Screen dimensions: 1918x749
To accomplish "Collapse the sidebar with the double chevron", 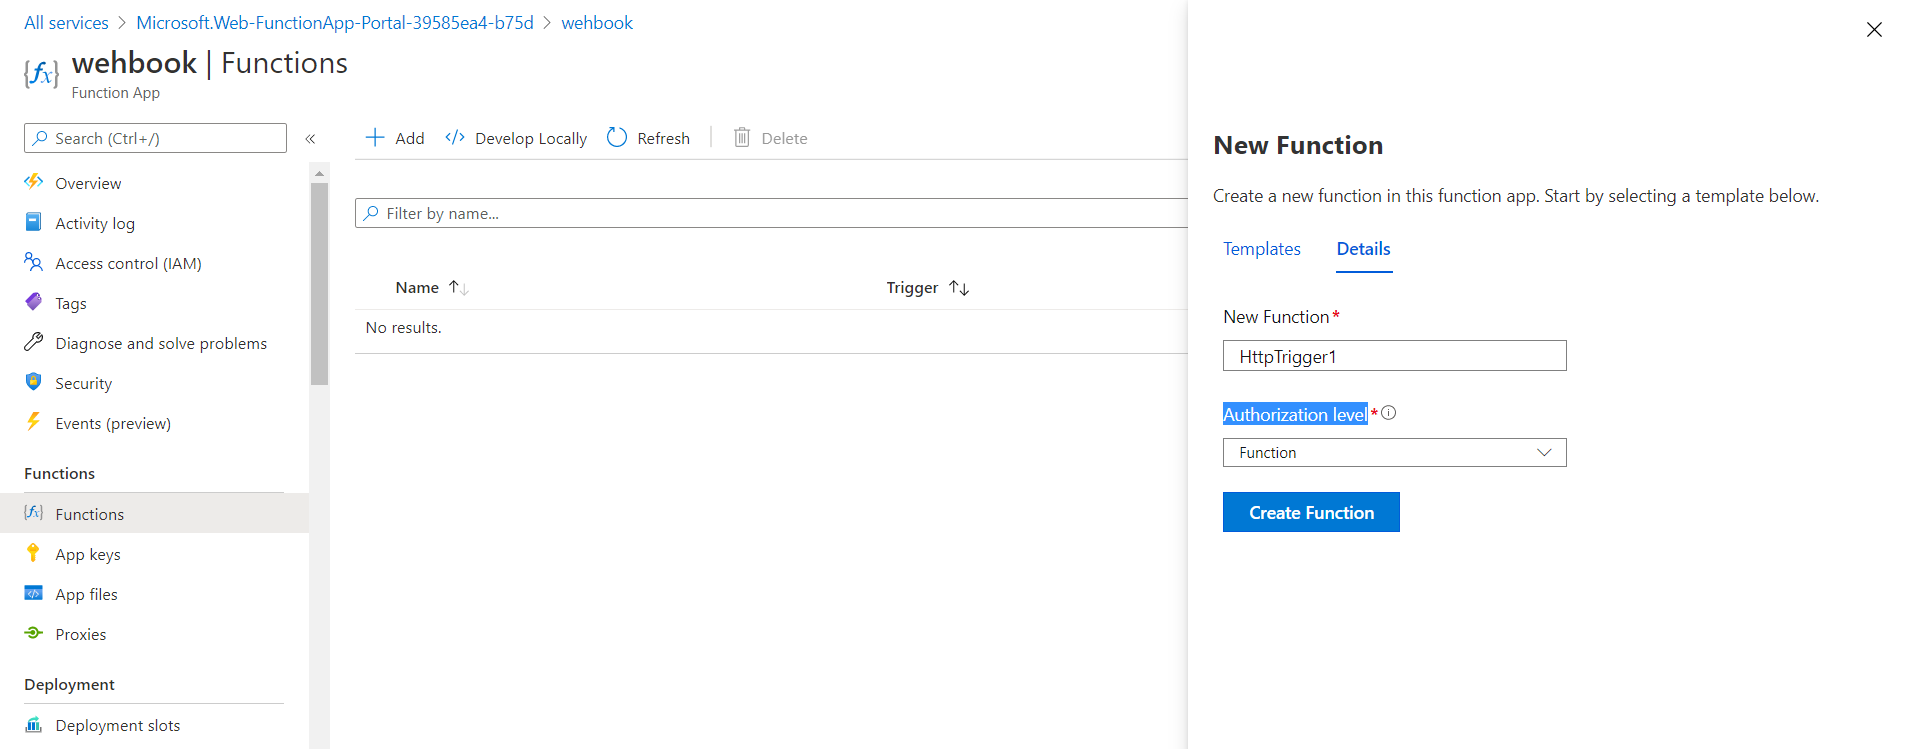I will (x=311, y=139).
